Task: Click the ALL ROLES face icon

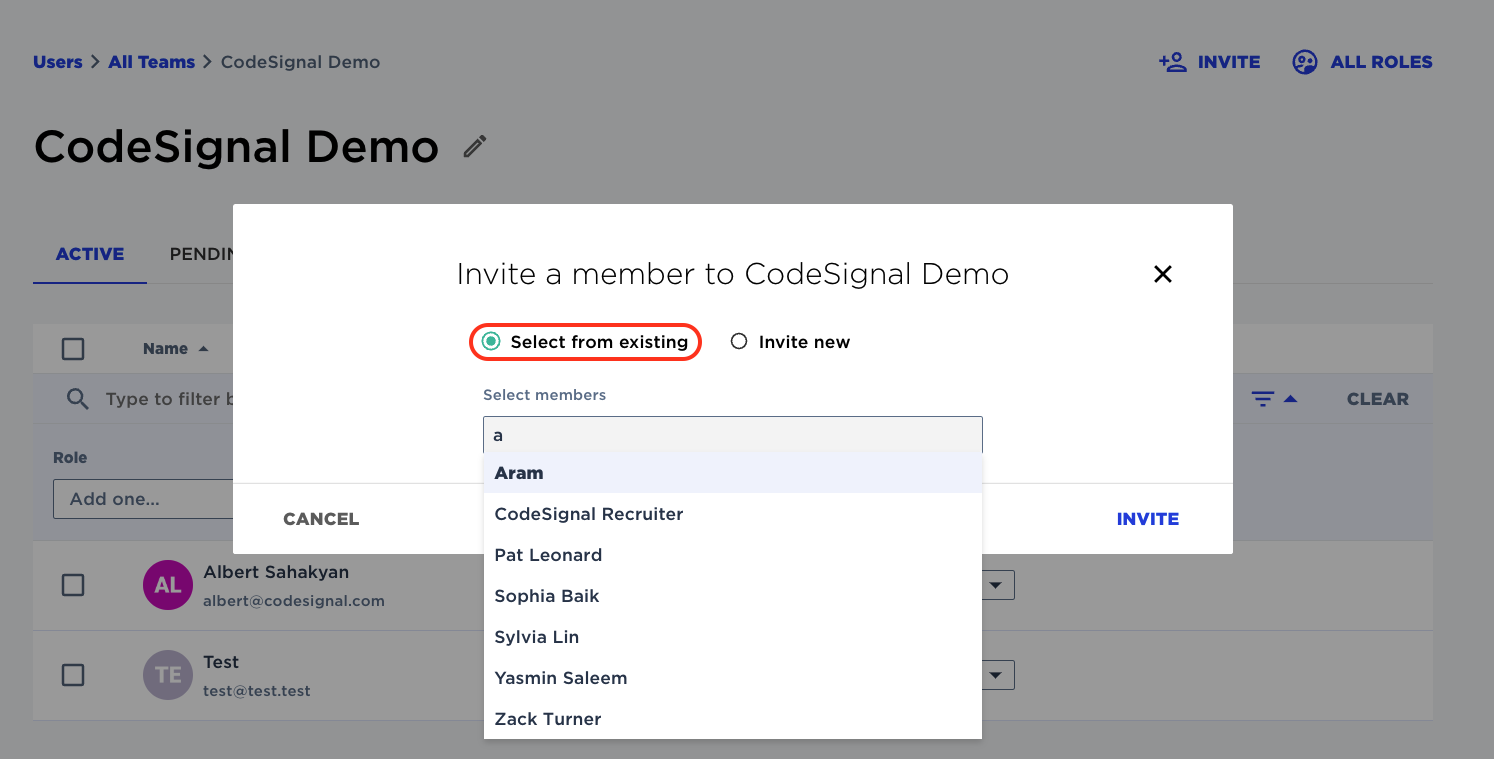Action: click(1305, 62)
